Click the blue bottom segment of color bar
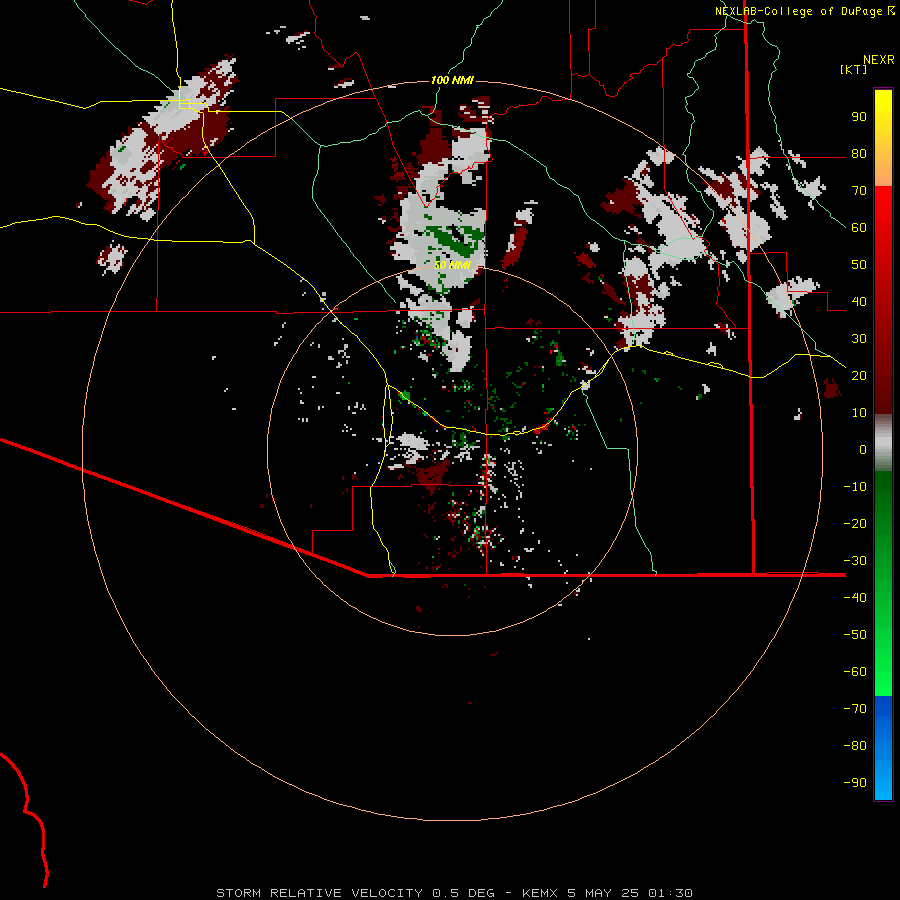The image size is (900, 900). pyautogui.click(x=883, y=748)
